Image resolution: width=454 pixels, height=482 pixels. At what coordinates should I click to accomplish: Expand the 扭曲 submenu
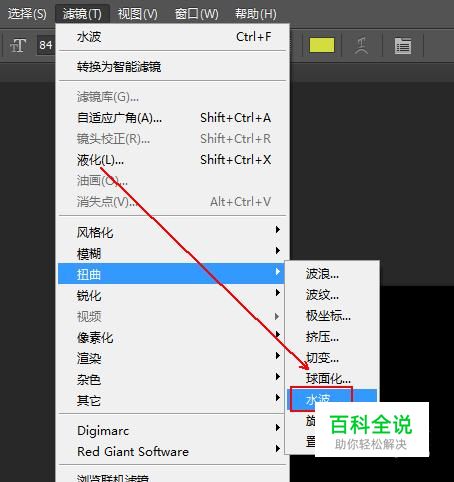(x=171, y=274)
